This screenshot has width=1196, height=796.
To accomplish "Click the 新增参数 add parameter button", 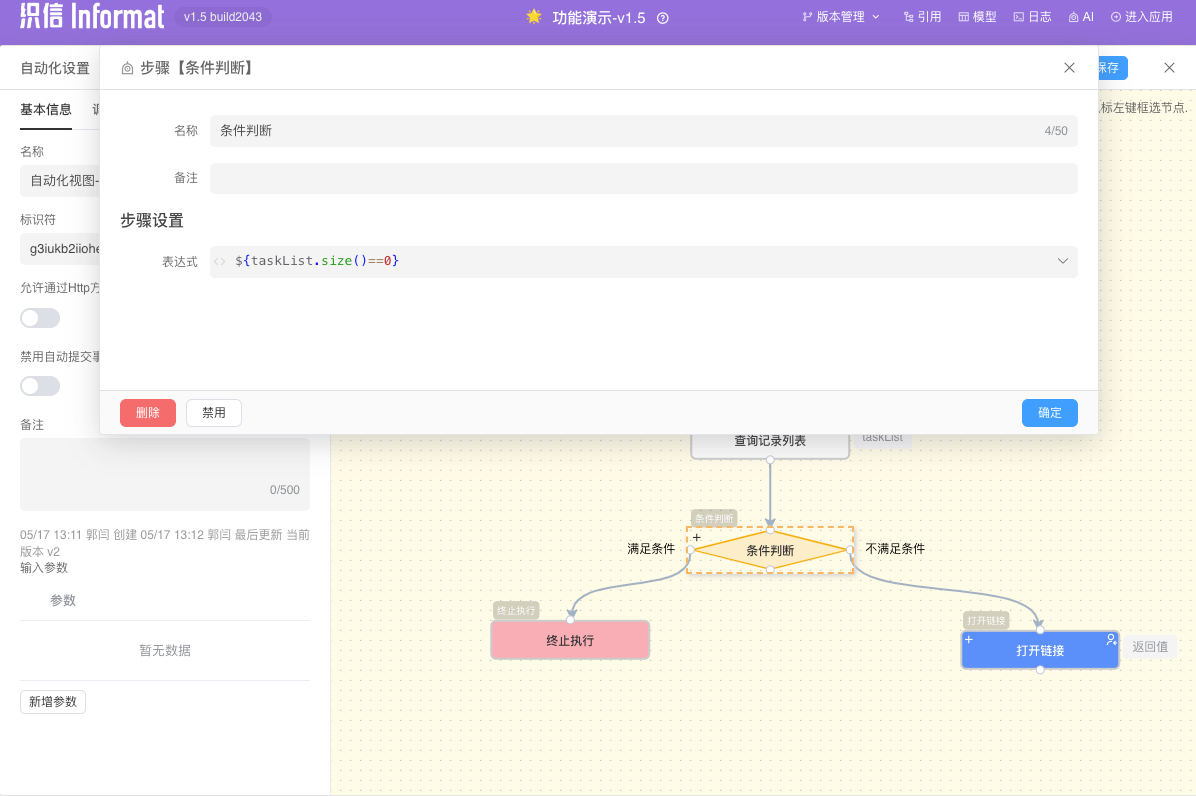I will coord(53,702).
